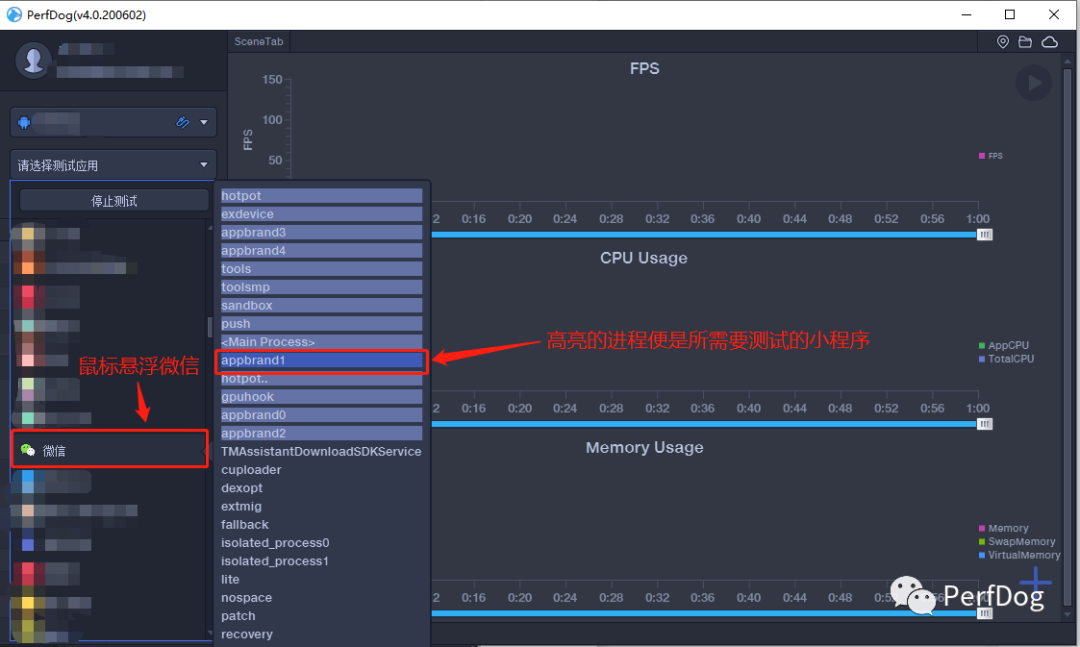Toggle the TotalCPU legend entry

[1006, 359]
